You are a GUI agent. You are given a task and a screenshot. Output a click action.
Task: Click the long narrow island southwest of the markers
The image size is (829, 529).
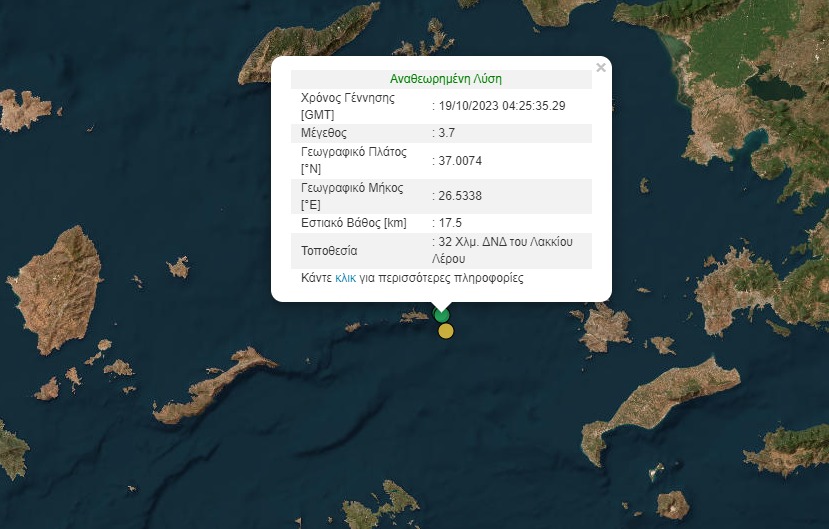click(x=210, y=385)
